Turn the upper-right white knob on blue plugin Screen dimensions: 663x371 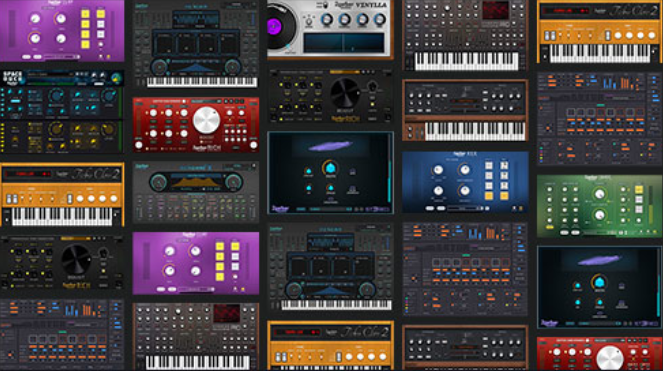(465, 170)
